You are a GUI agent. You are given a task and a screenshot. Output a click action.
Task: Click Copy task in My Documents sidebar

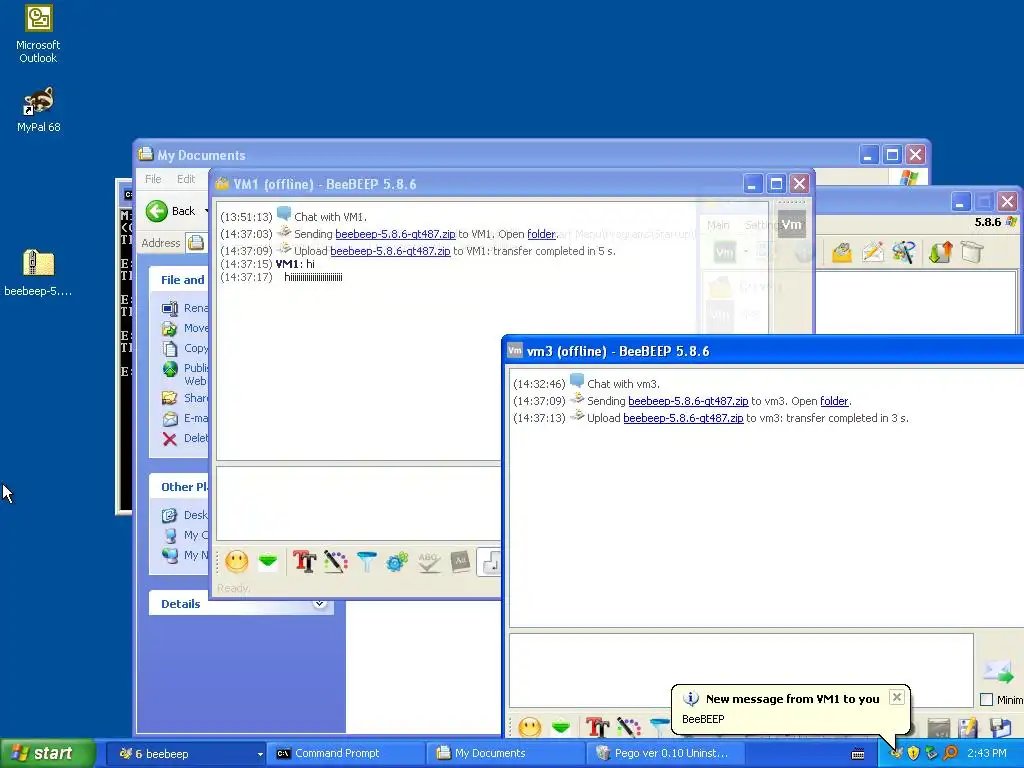click(x=186, y=348)
